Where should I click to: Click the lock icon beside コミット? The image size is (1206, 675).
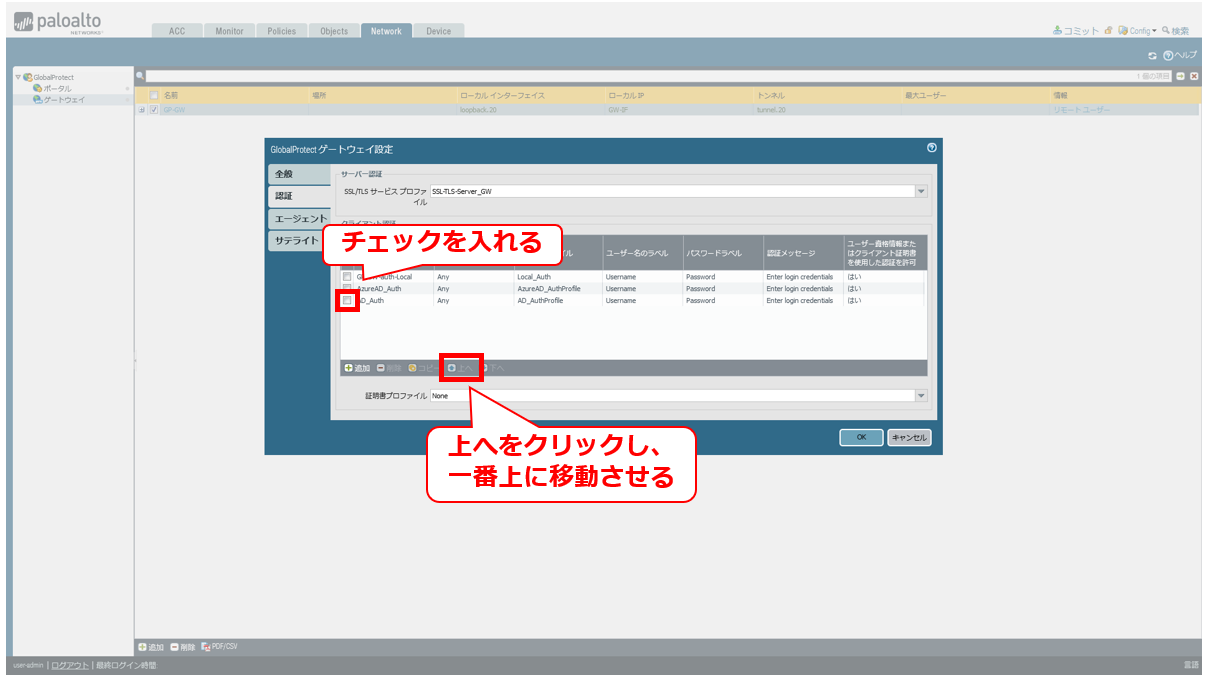click(1108, 31)
